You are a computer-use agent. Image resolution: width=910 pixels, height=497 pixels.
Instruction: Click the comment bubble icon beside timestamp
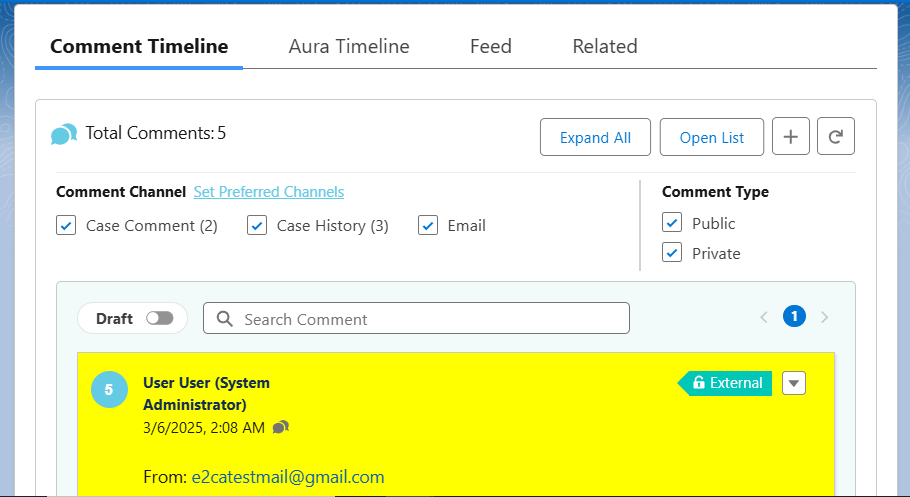(281, 427)
